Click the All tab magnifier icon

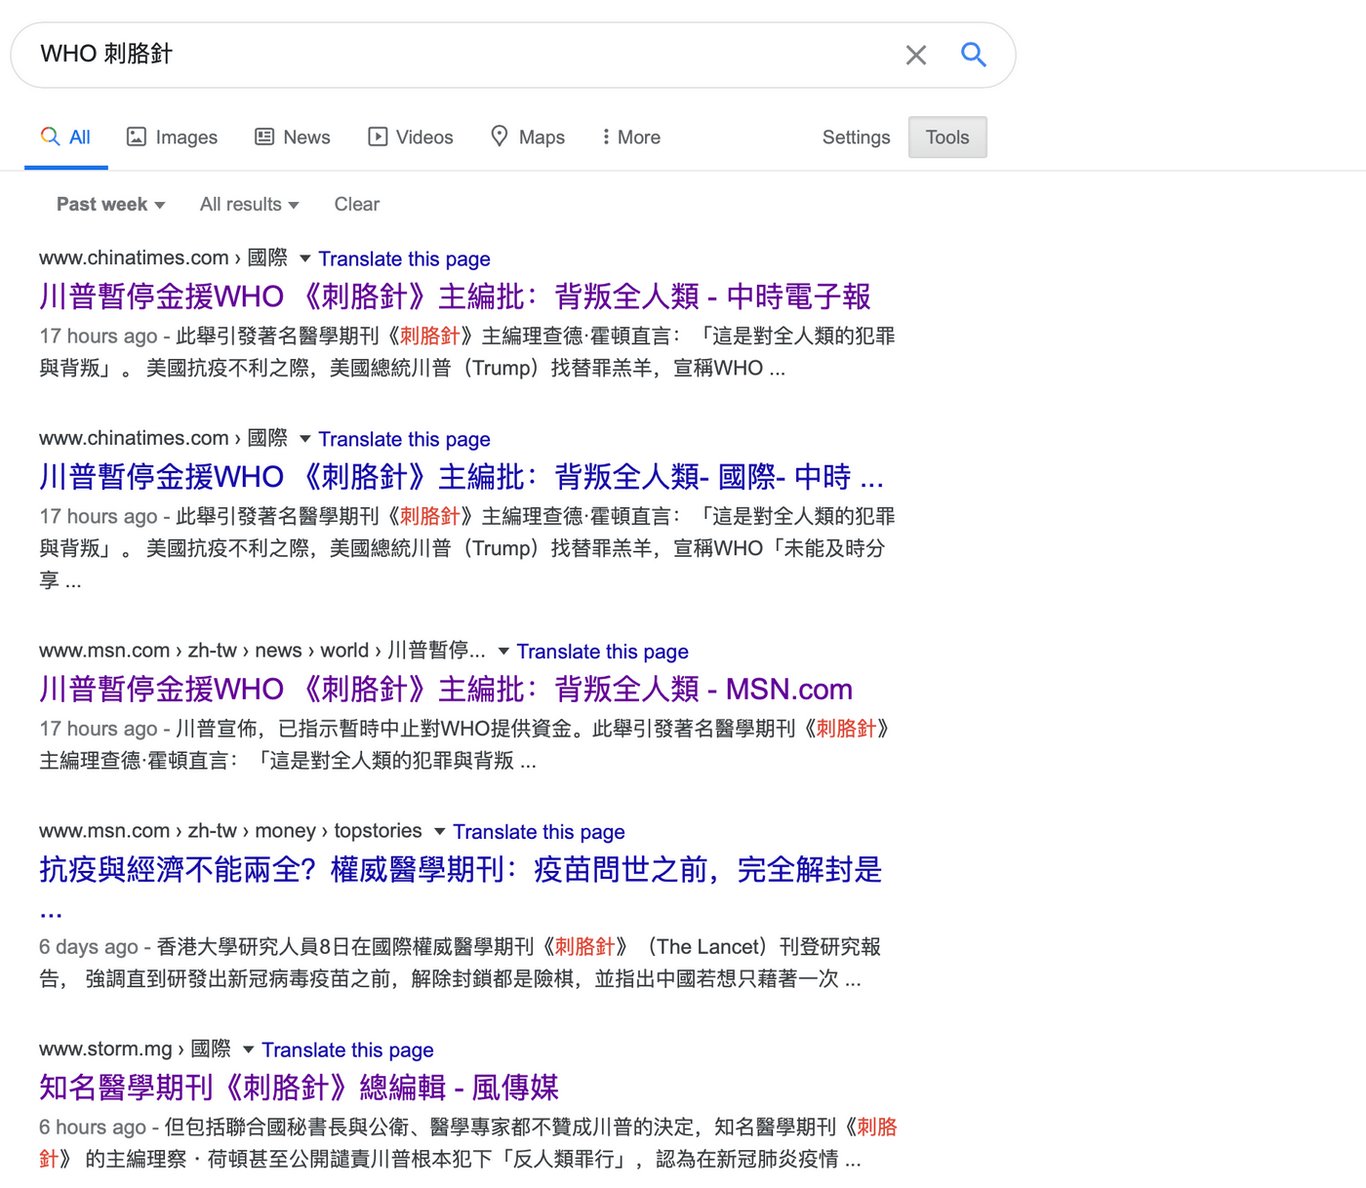[x=50, y=136]
